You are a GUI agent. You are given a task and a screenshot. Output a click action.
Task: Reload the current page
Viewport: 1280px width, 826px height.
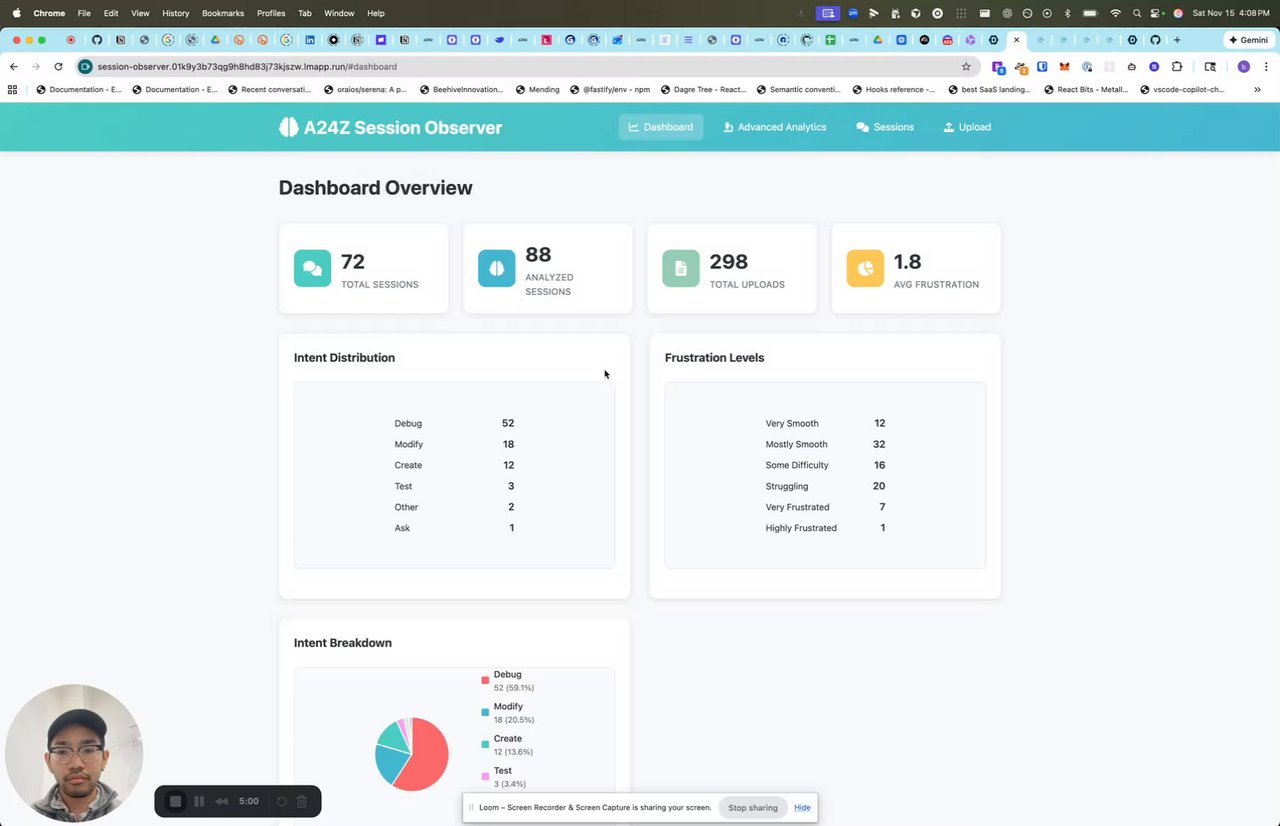coord(58,66)
